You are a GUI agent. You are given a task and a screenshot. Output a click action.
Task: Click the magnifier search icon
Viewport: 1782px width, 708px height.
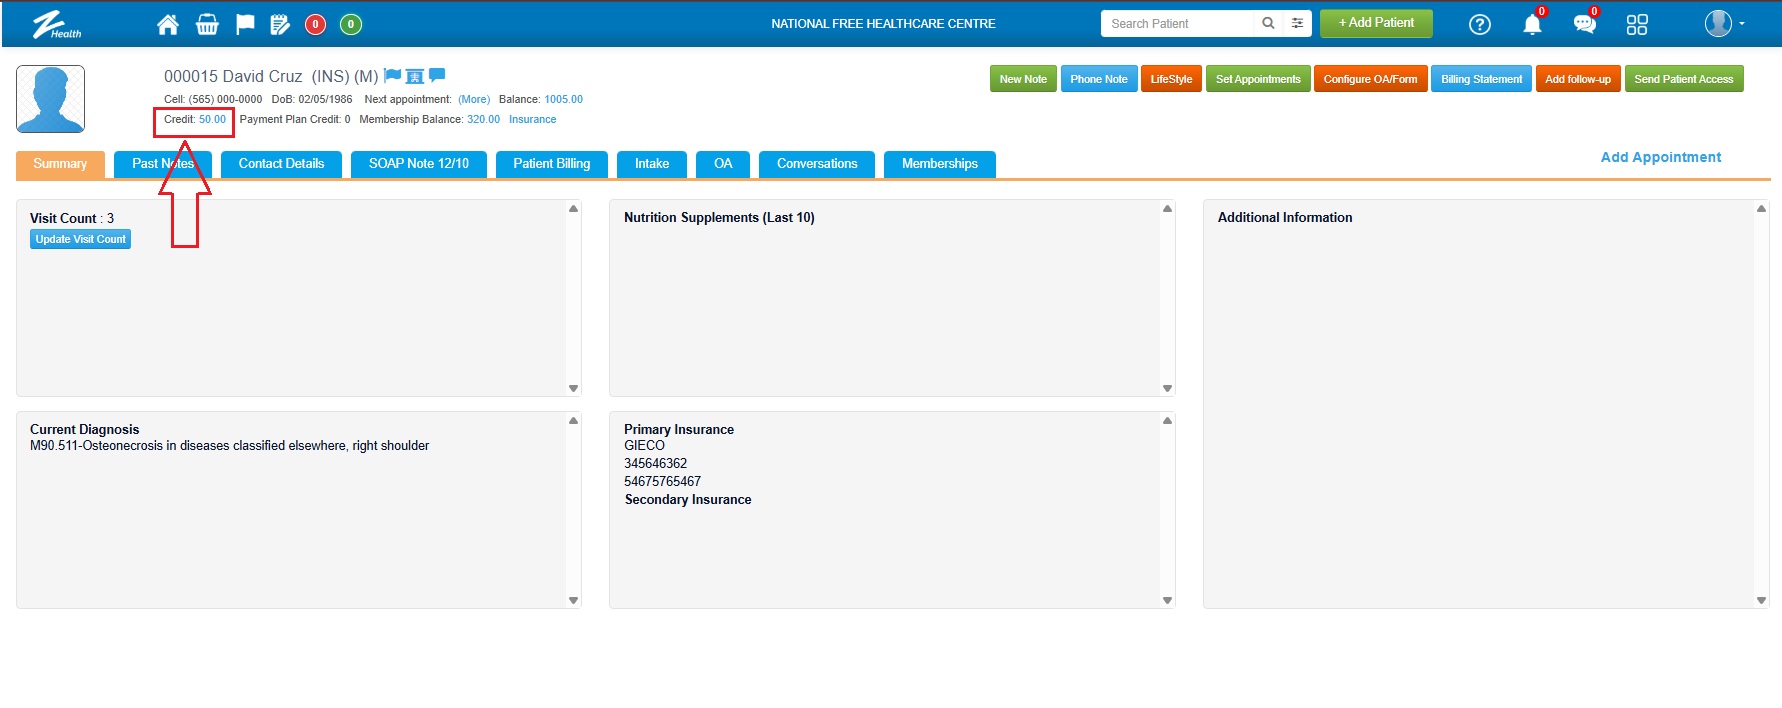click(1268, 23)
